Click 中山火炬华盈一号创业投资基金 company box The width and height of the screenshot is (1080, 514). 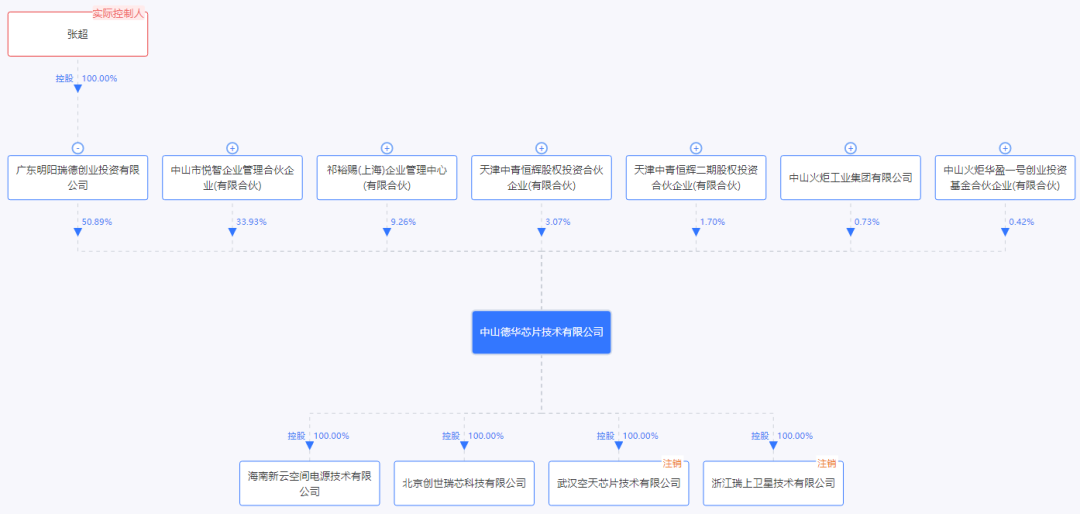(x=1005, y=178)
